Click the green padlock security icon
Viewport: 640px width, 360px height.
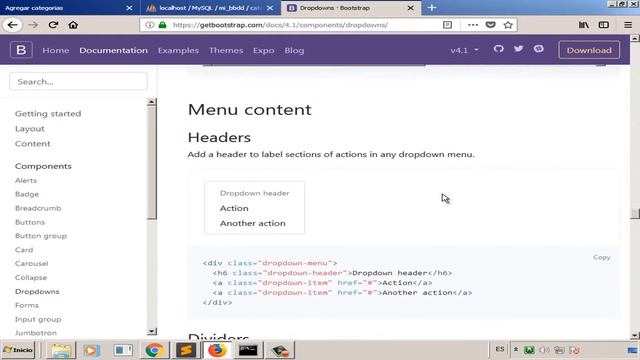(162, 25)
